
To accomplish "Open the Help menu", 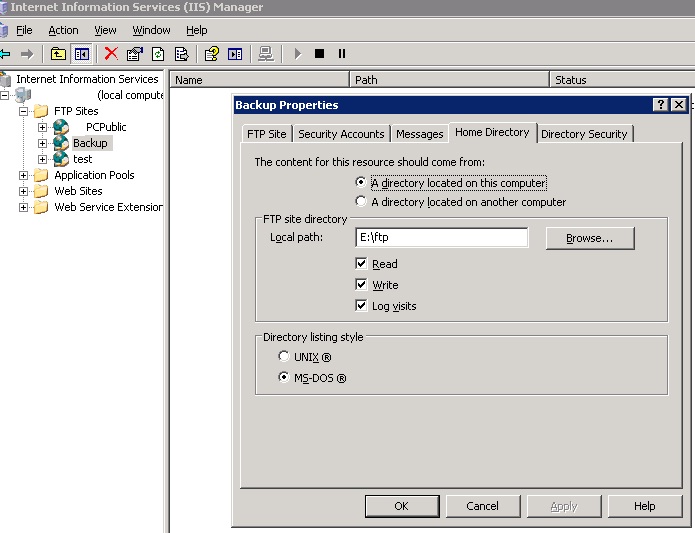I will (196, 30).
